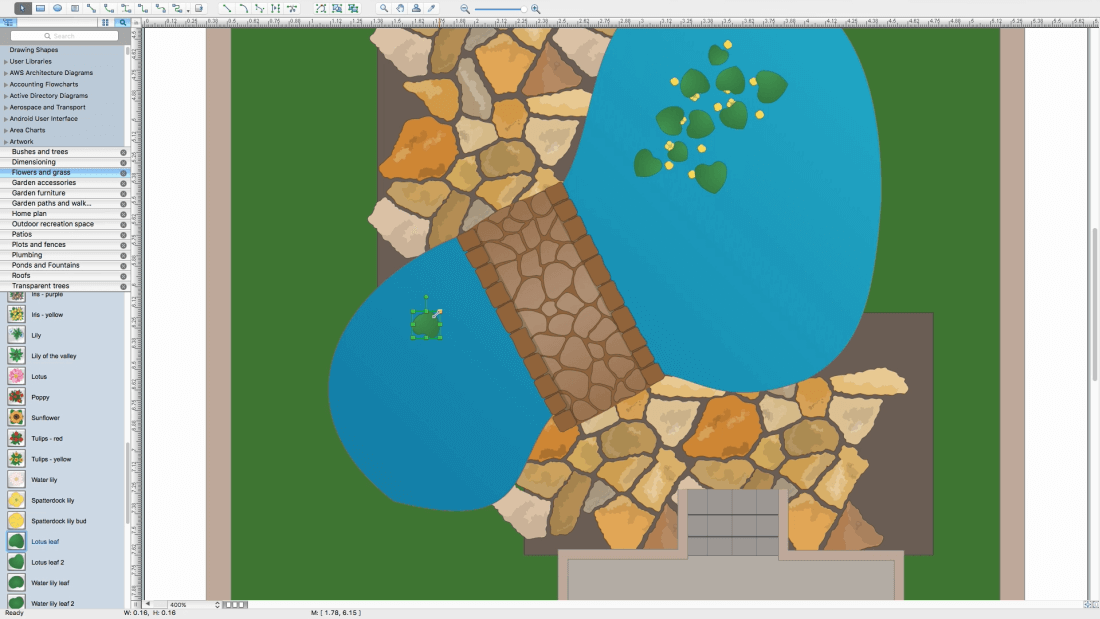
Task: Click the zoom out magnifier icon
Action: (465, 8)
